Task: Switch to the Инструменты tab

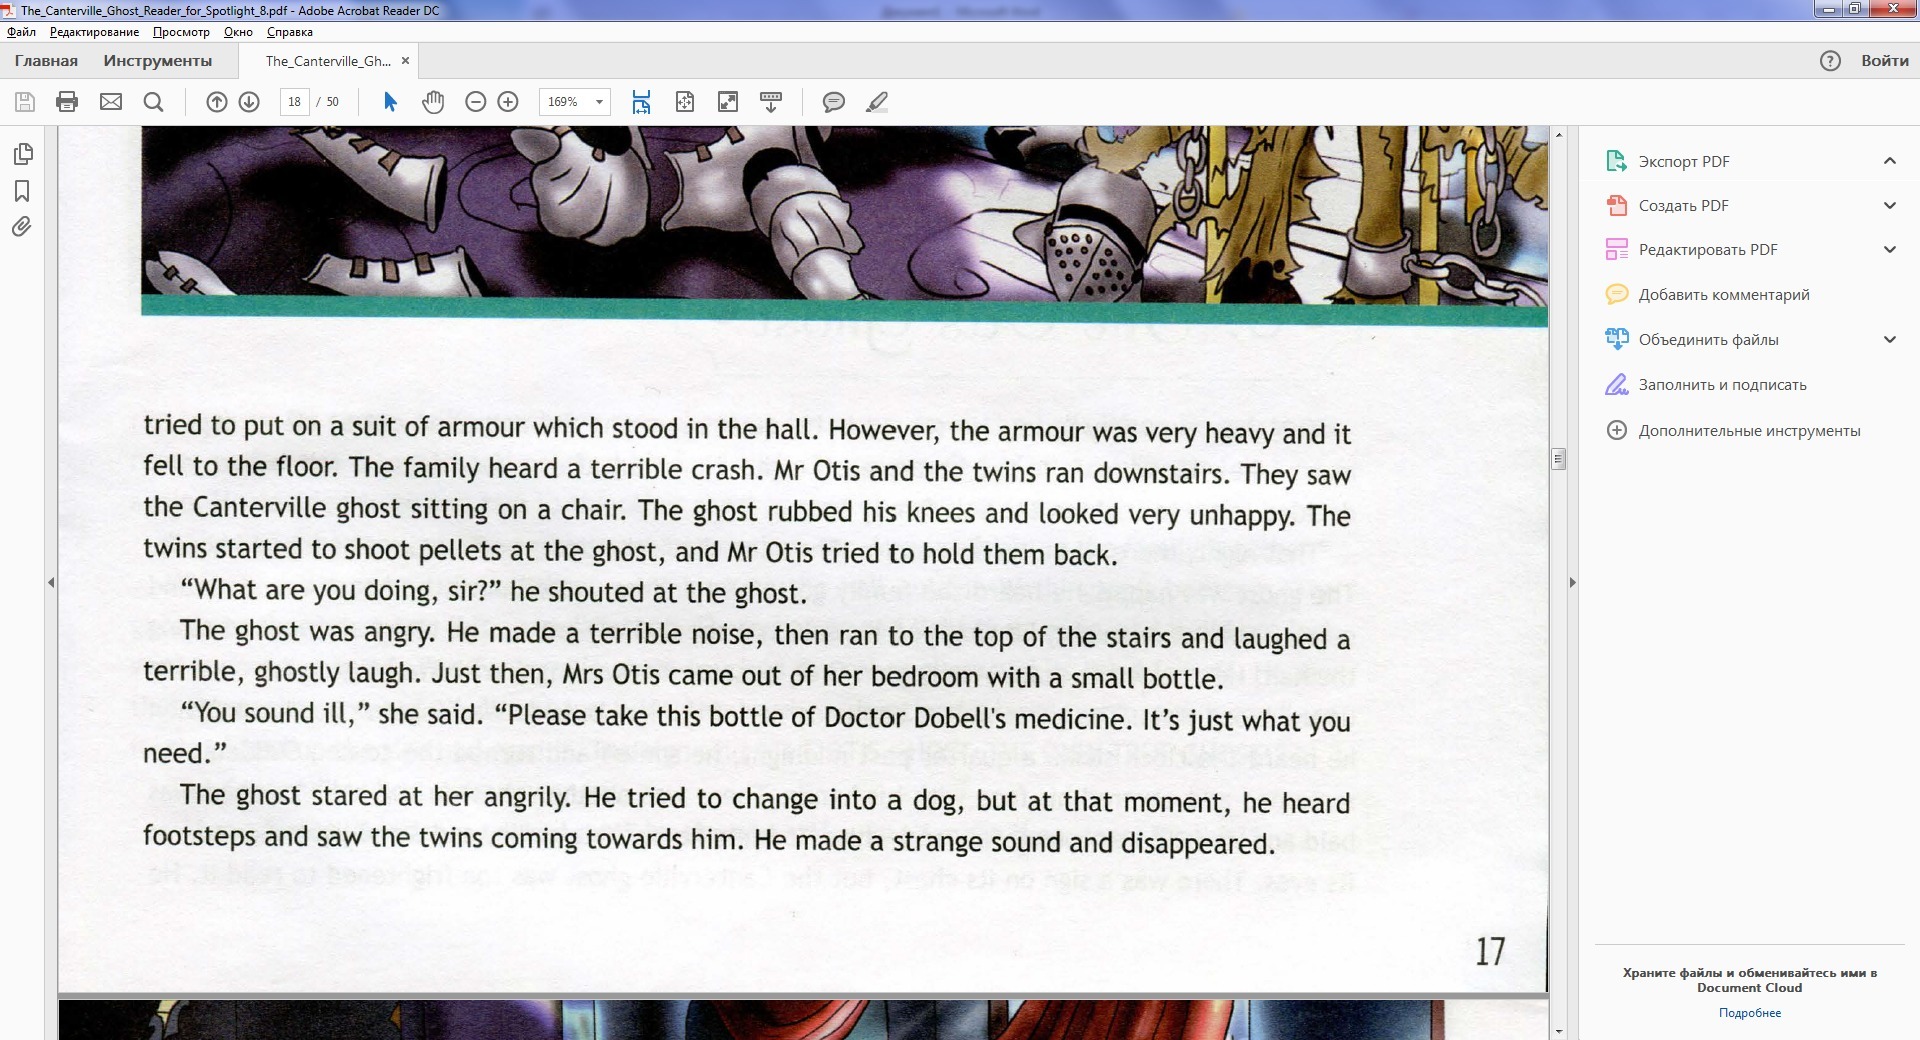Action: coord(158,61)
